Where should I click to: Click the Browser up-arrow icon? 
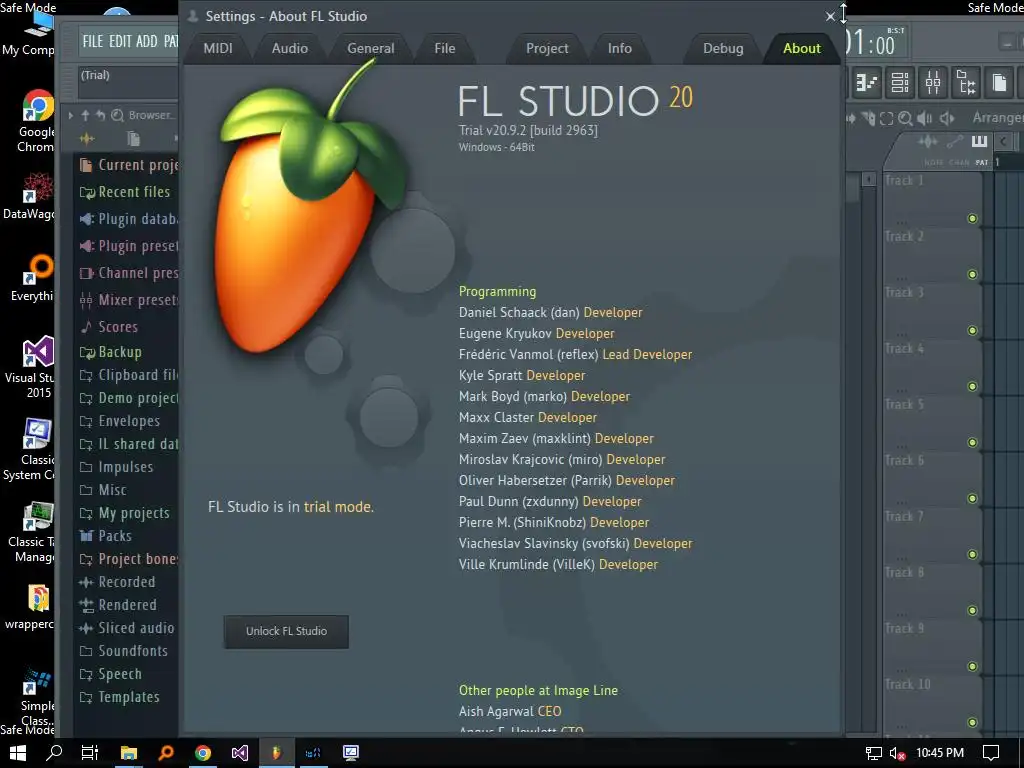pos(85,116)
